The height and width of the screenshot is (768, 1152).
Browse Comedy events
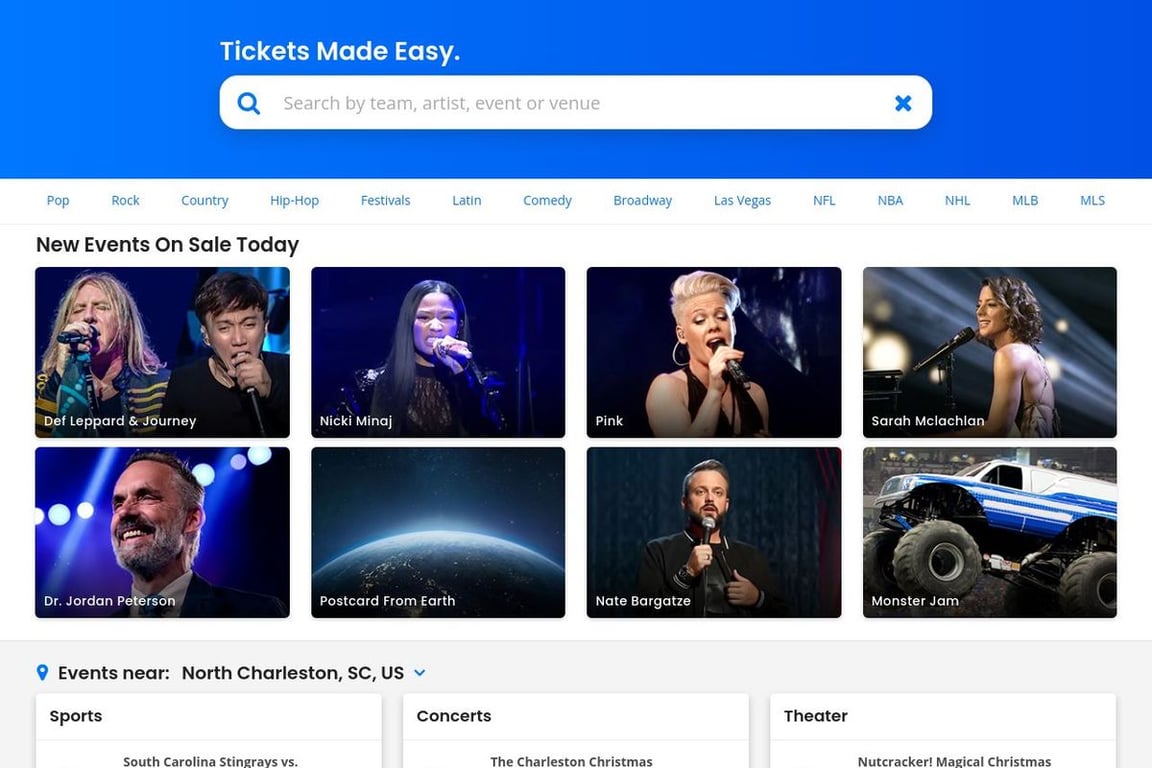pyautogui.click(x=547, y=200)
